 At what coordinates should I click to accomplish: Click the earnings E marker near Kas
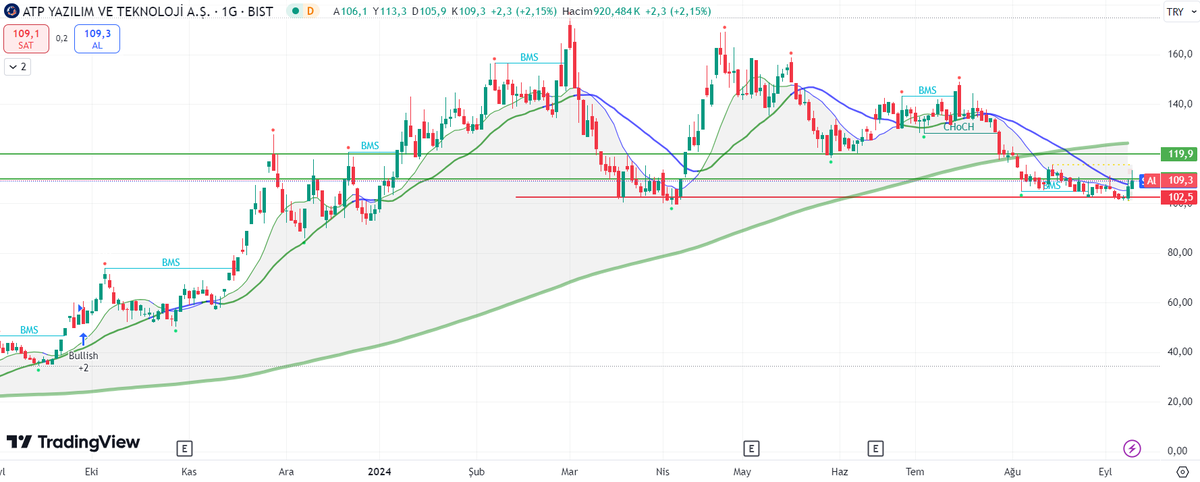tap(183, 448)
